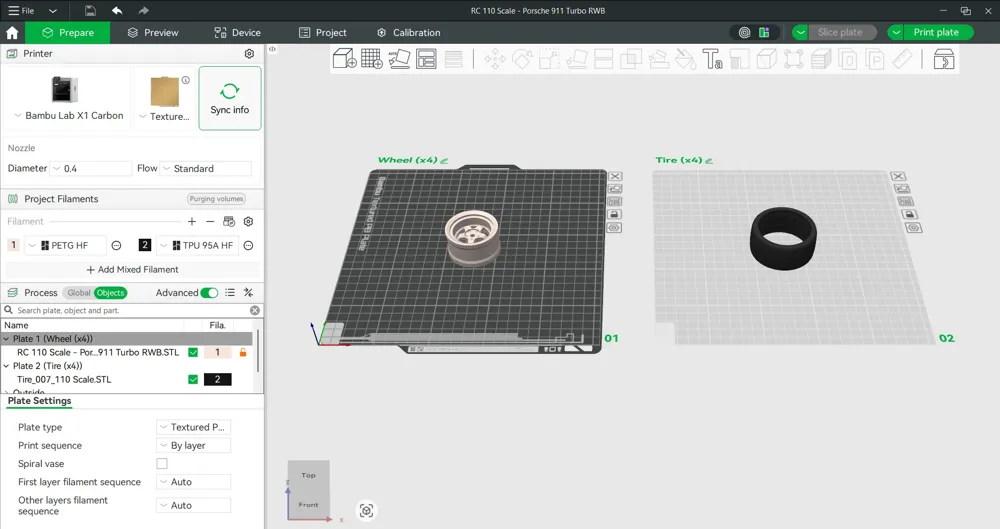The width and height of the screenshot is (1000, 529).
Task: Switch to the Project tab
Action: [323, 33]
